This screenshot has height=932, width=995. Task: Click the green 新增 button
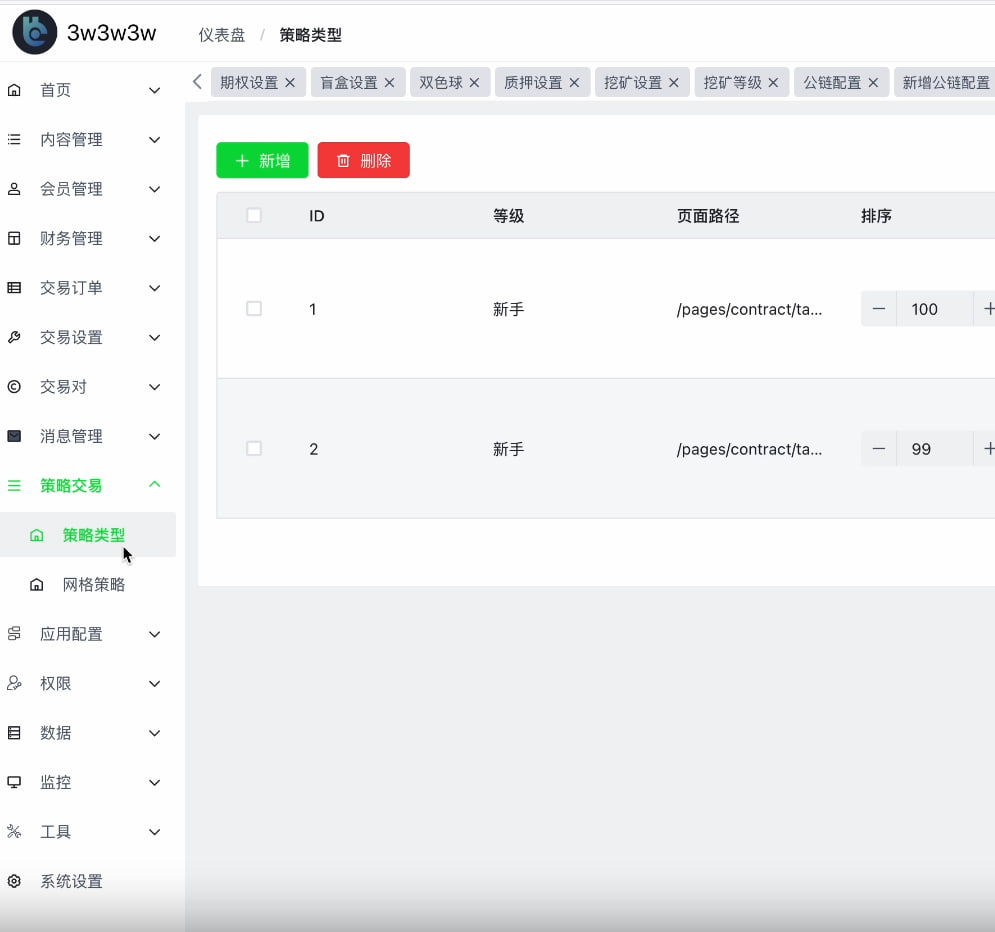(262, 161)
